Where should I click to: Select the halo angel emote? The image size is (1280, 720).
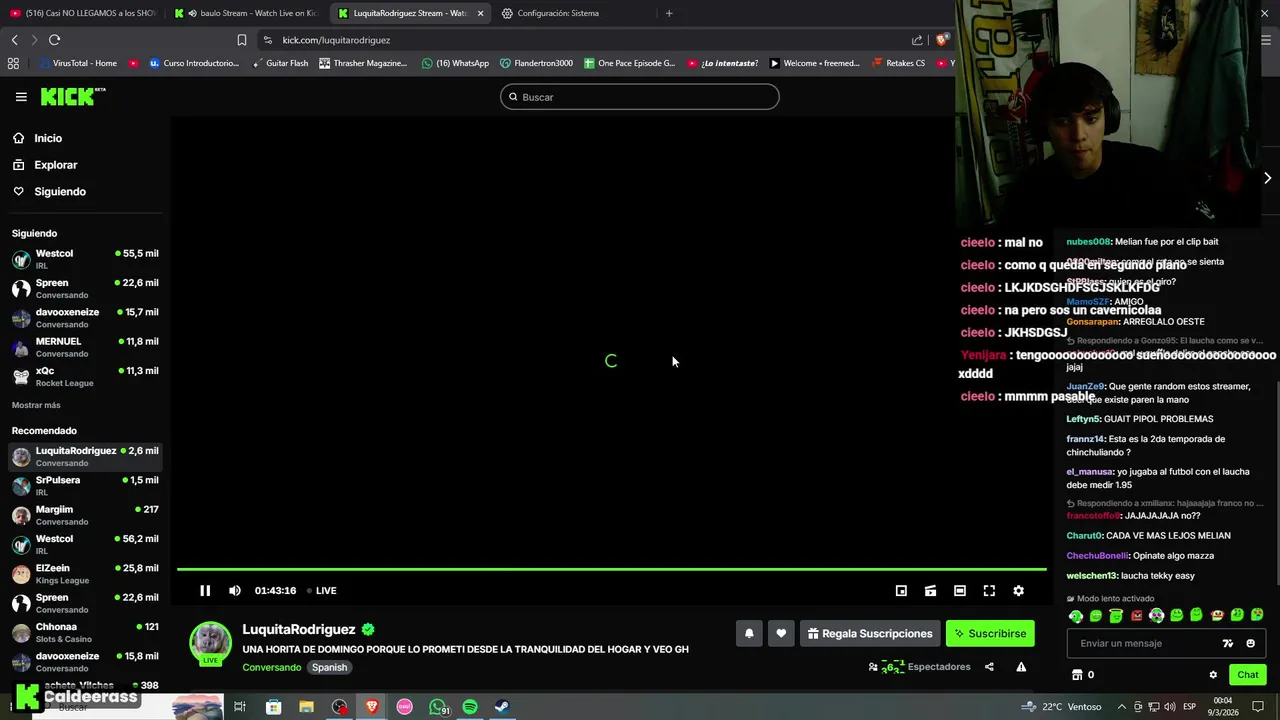click(1116, 616)
